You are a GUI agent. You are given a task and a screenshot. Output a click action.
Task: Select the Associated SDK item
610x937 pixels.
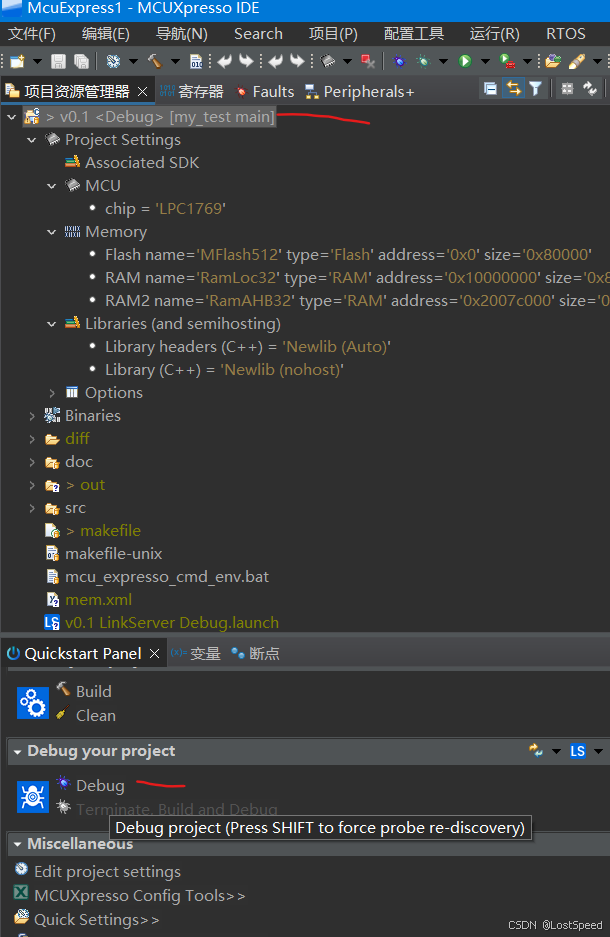point(142,163)
